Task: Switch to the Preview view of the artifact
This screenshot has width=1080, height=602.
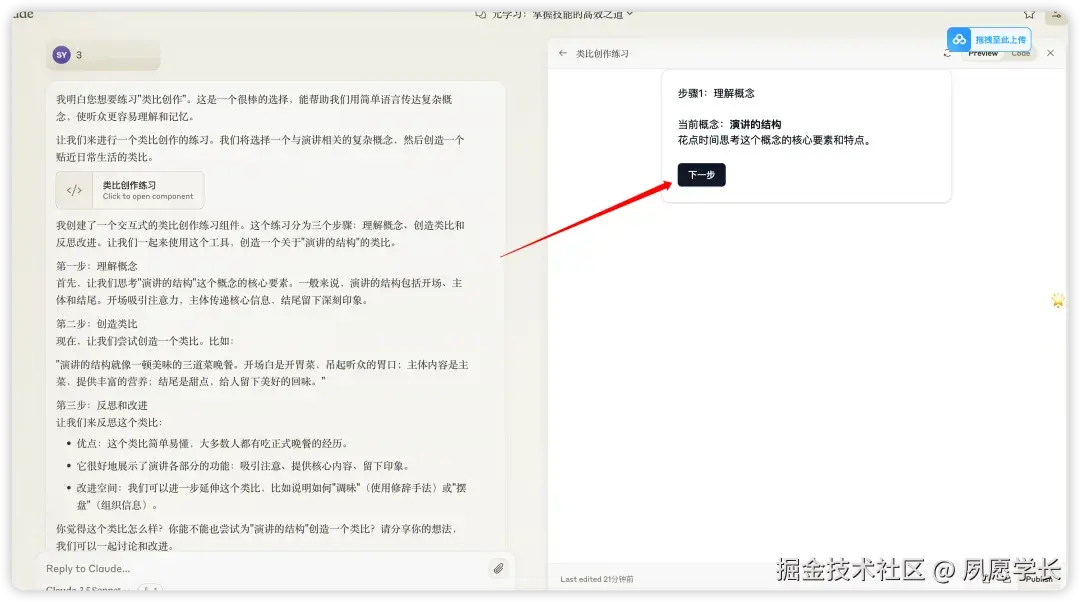Action: pyautogui.click(x=982, y=54)
